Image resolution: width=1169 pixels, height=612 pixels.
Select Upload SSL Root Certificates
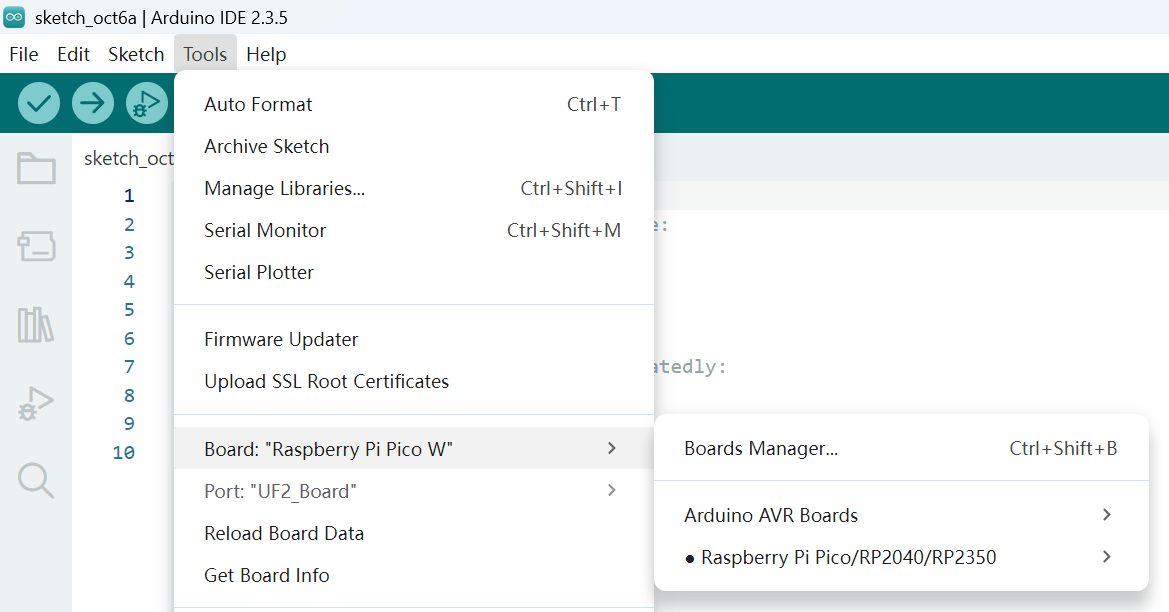414,381
